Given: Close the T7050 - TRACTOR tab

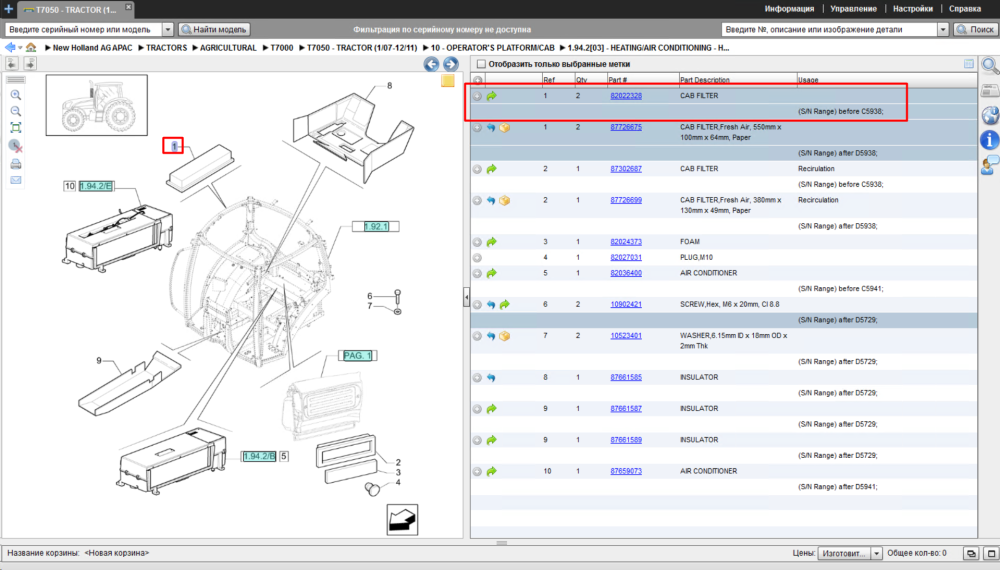Looking at the screenshot, I should pos(128,7).
